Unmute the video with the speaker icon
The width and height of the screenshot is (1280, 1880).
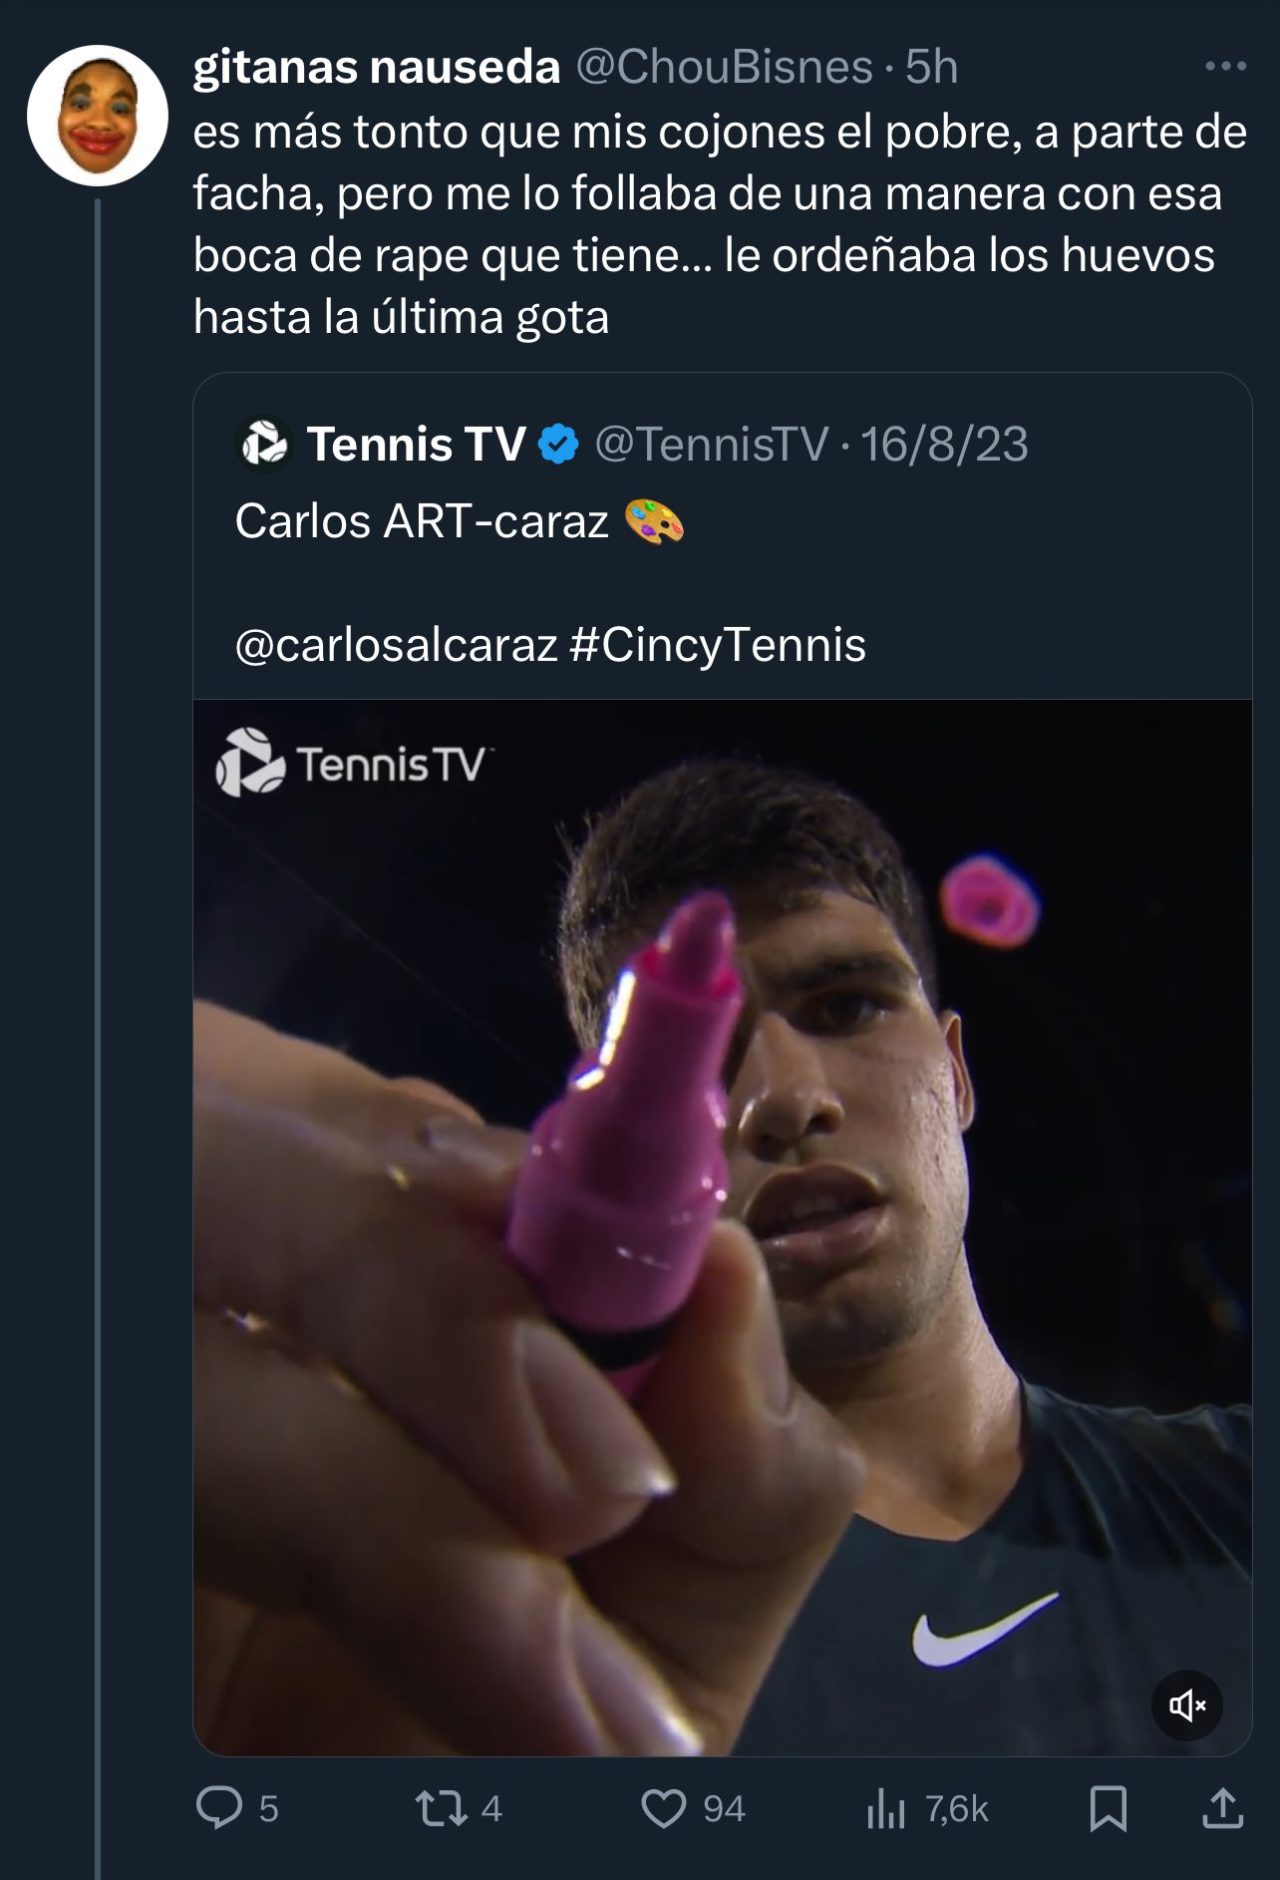pos(1187,1705)
